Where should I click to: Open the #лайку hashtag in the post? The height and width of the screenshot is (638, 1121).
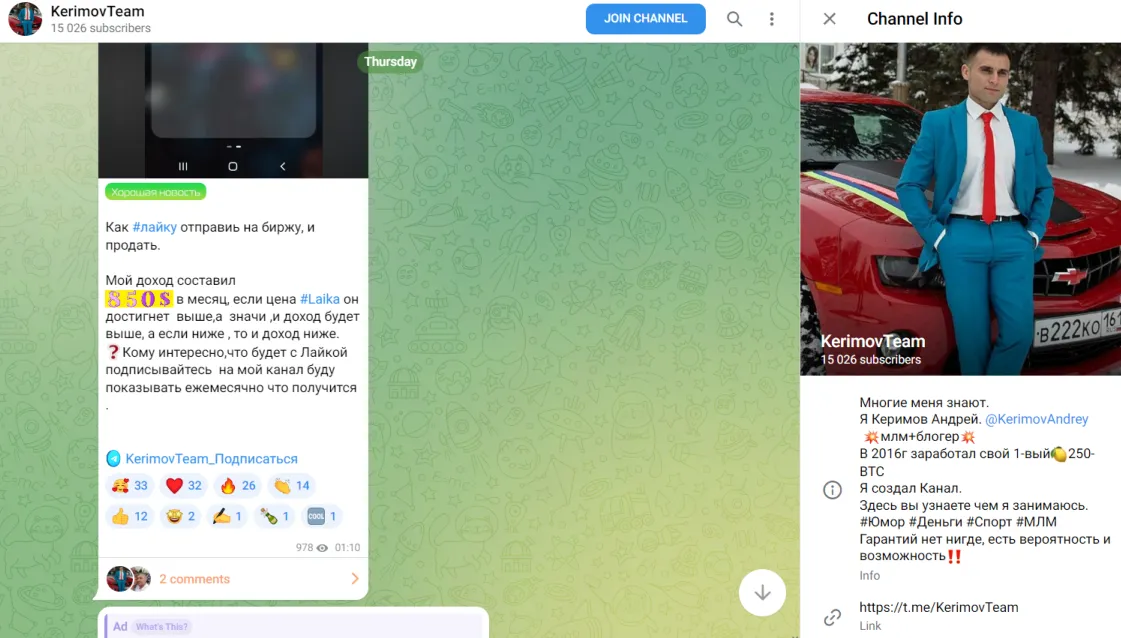(x=154, y=227)
